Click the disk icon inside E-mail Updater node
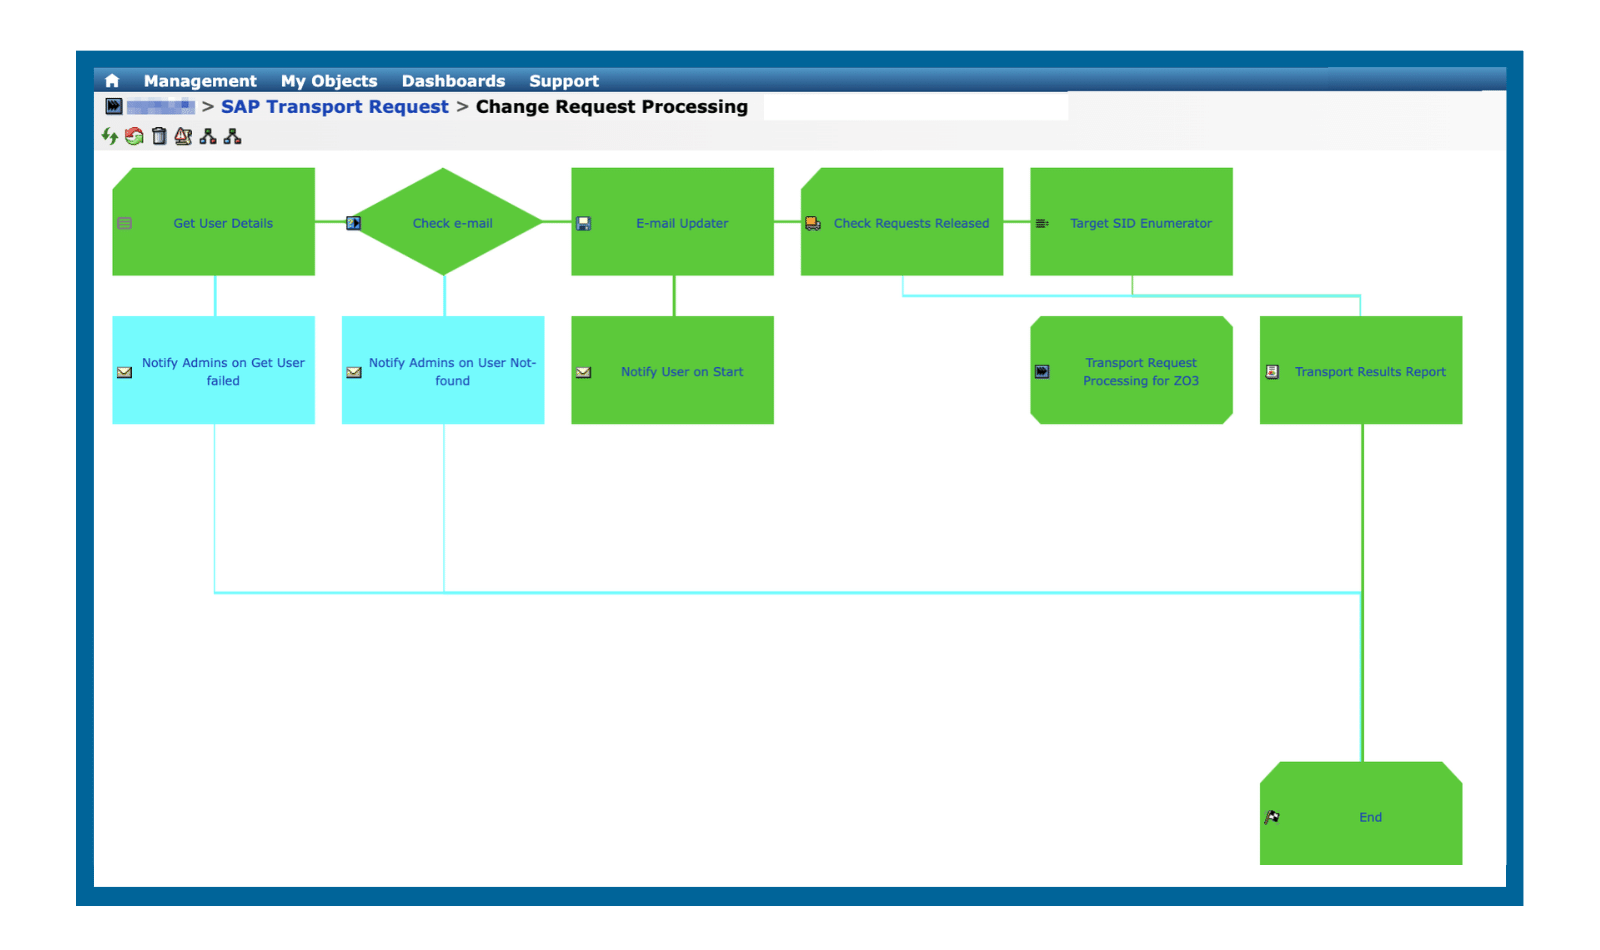The image size is (1600, 950). (x=583, y=223)
